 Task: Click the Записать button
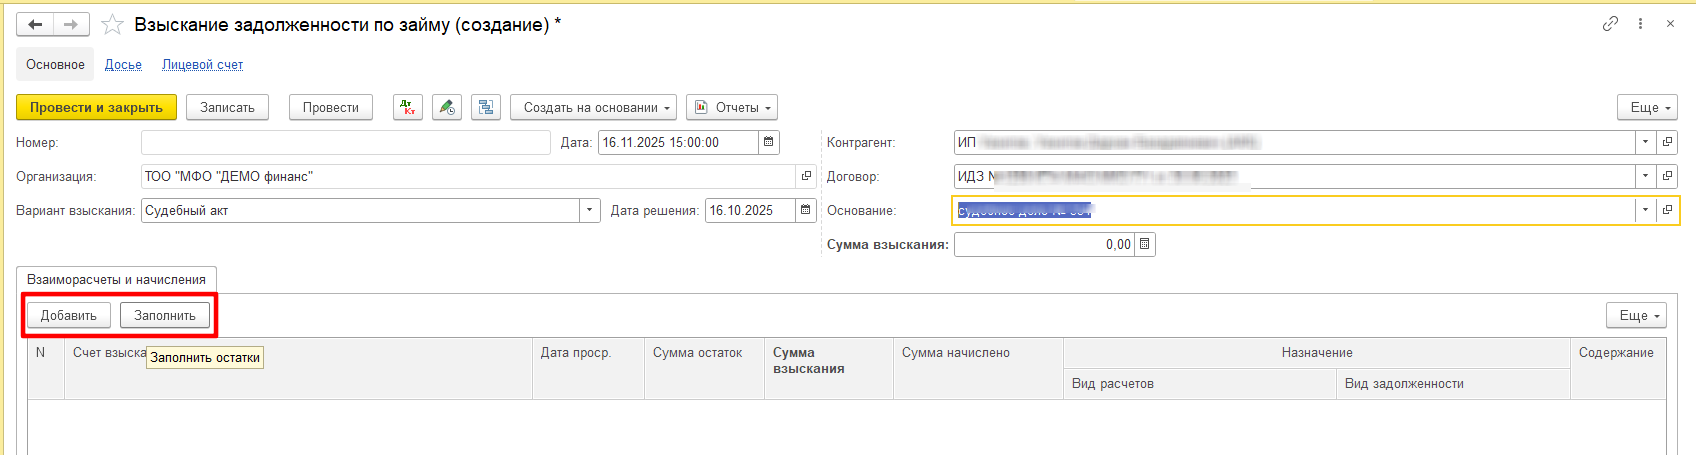[x=227, y=107]
